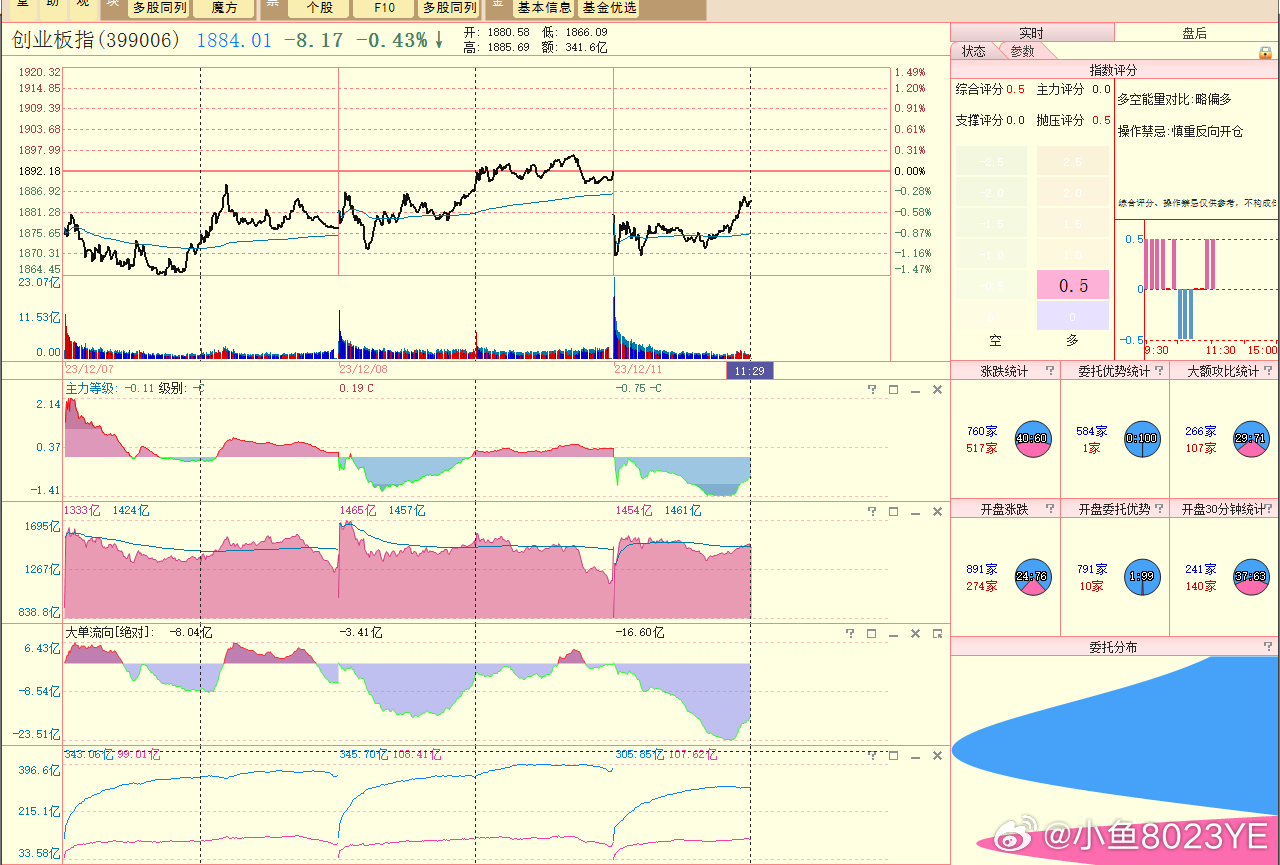Open the F10 info button
This screenshot has height=865, width=1280.
pos(385,8)
